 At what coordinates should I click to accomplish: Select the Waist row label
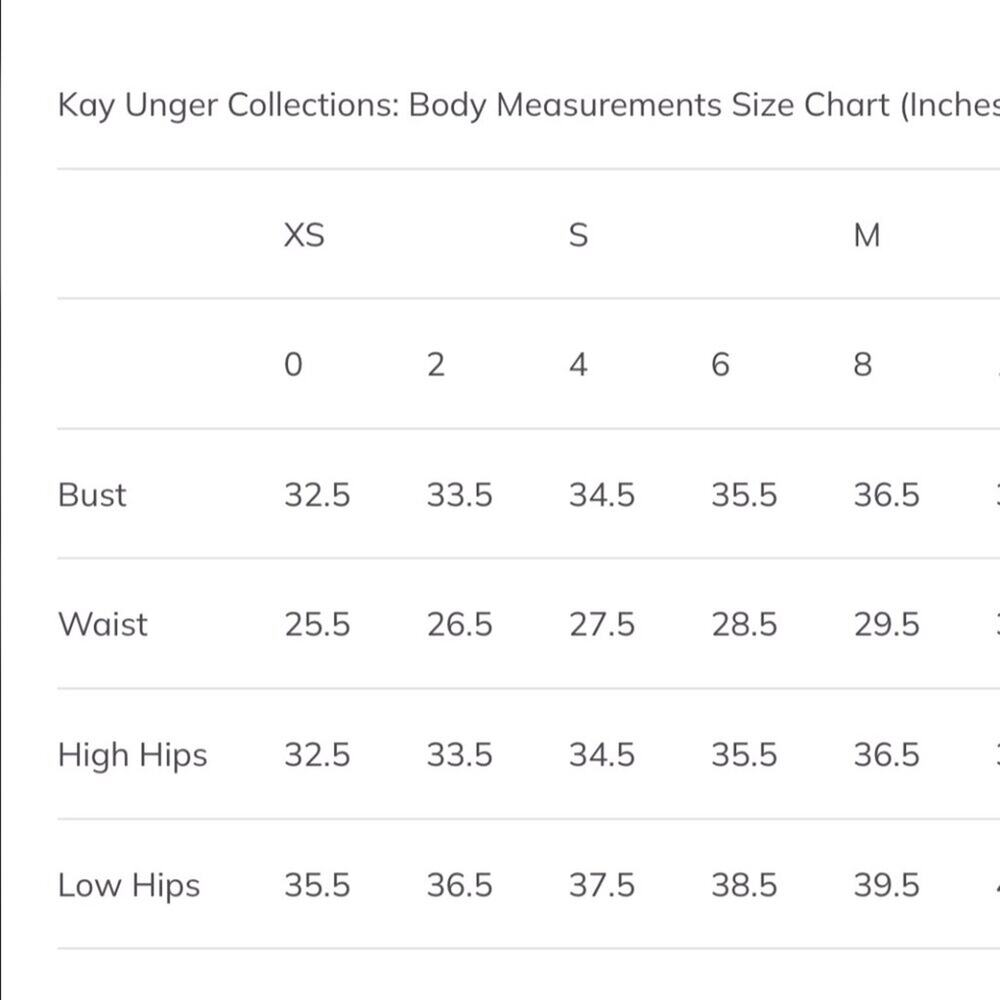(x=103, y=624)
